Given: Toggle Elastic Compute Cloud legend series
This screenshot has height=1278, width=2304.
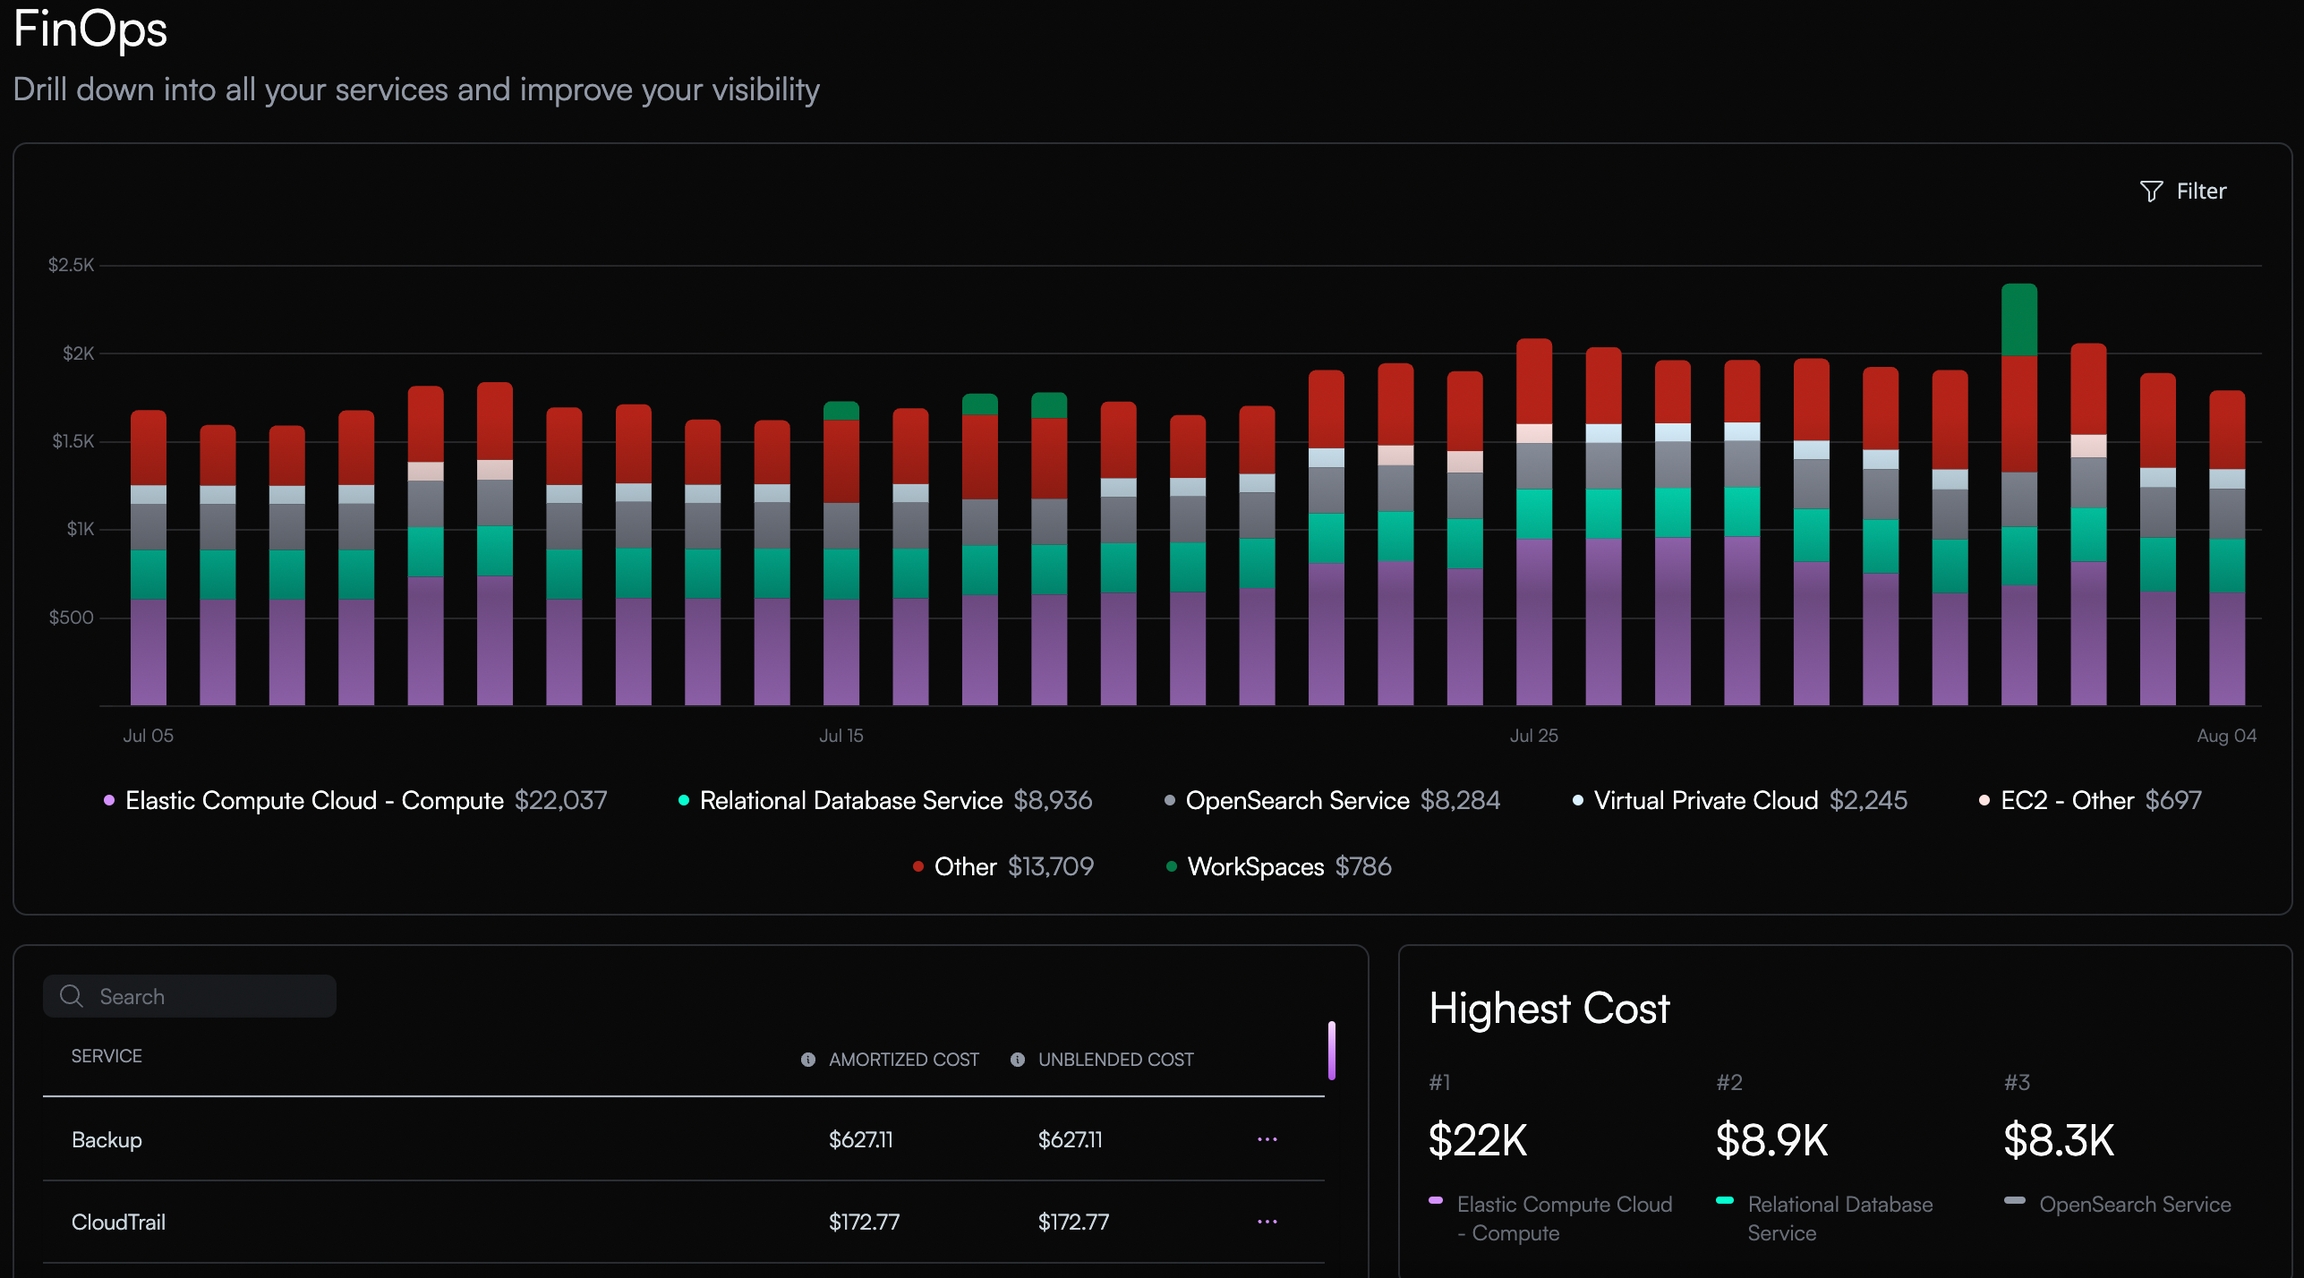Looking at the screenshot, I should 314,801.
